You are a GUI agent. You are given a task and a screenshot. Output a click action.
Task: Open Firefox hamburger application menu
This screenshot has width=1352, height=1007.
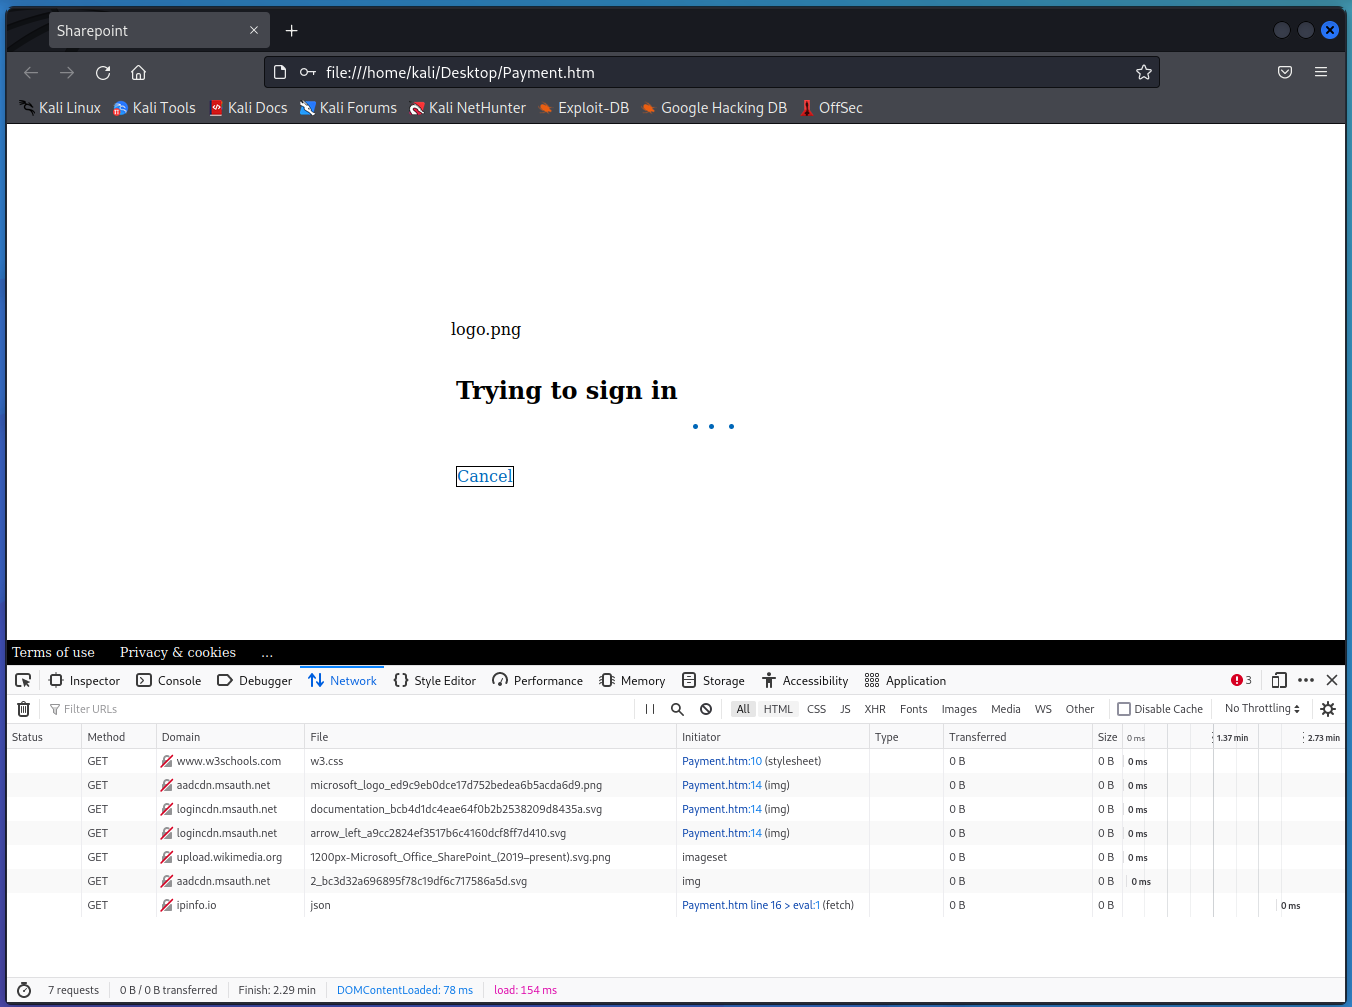(1321, 72)
